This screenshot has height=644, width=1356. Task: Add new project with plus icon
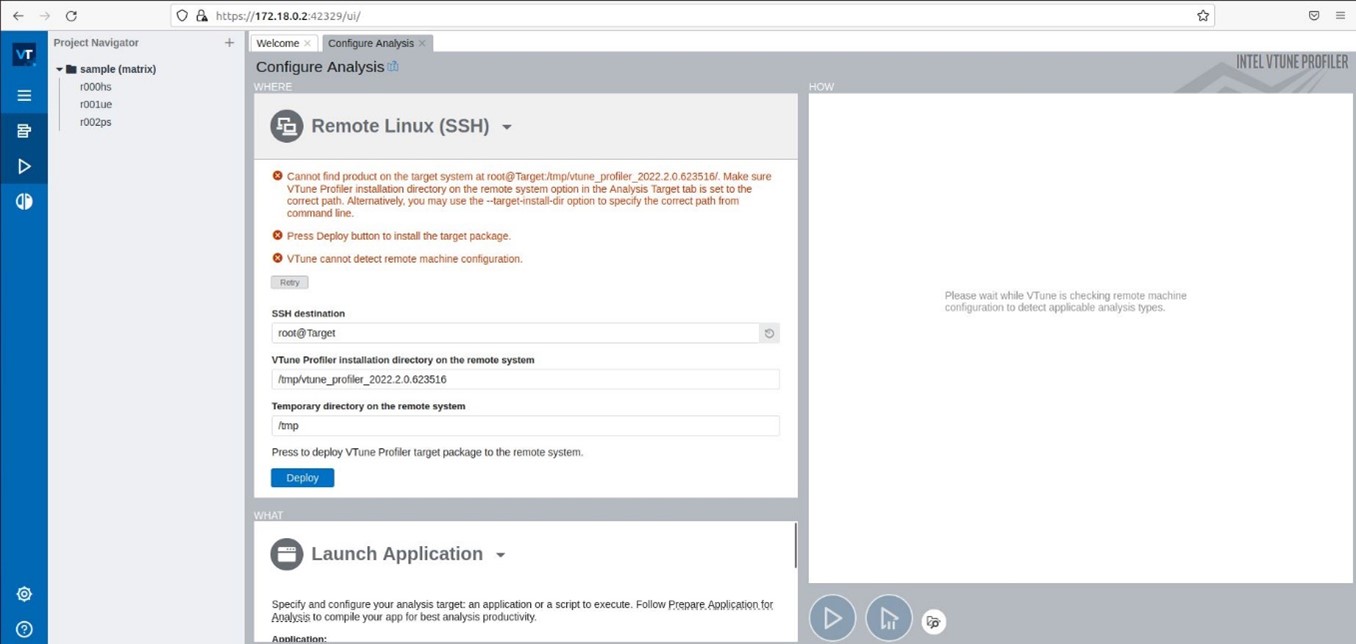point(229,43)
